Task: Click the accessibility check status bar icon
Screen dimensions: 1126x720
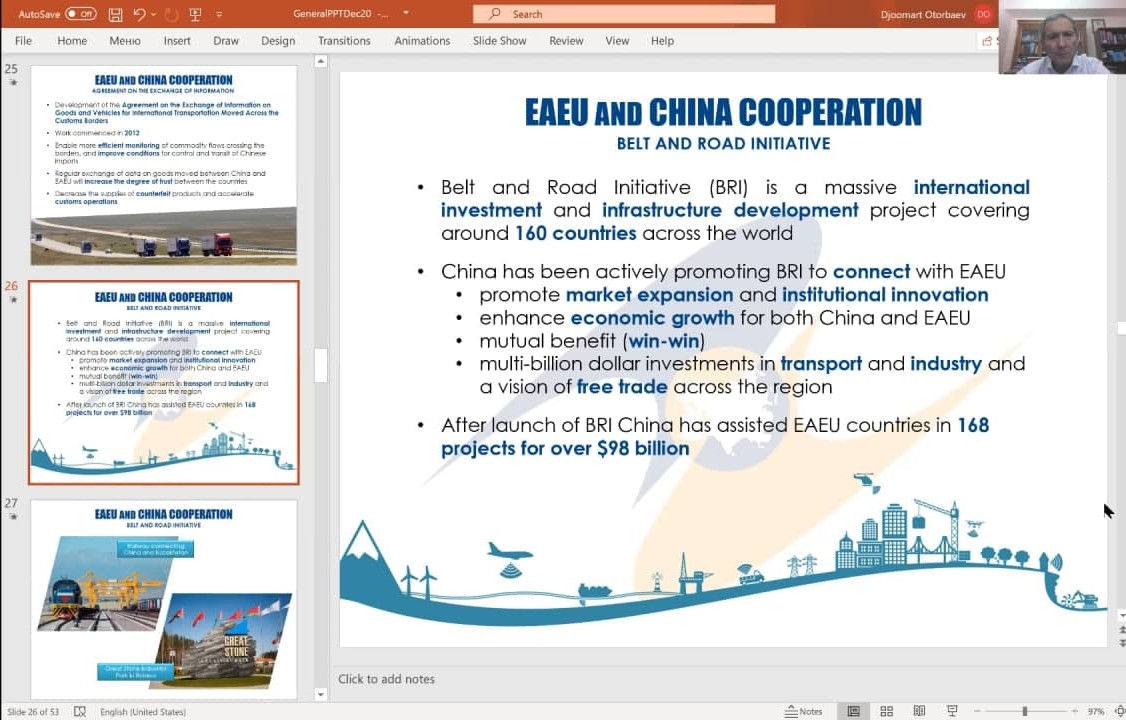Action: tap(80, 711)
